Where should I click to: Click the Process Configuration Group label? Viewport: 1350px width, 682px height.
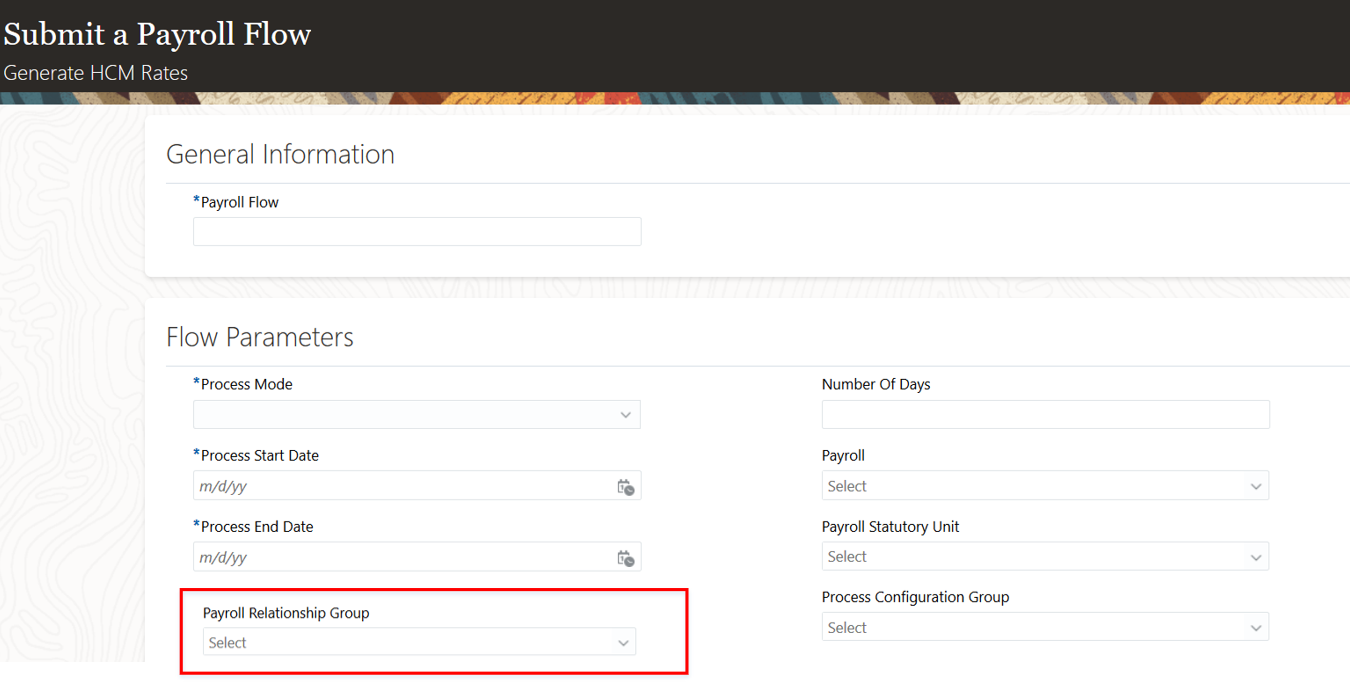(915, 597)
